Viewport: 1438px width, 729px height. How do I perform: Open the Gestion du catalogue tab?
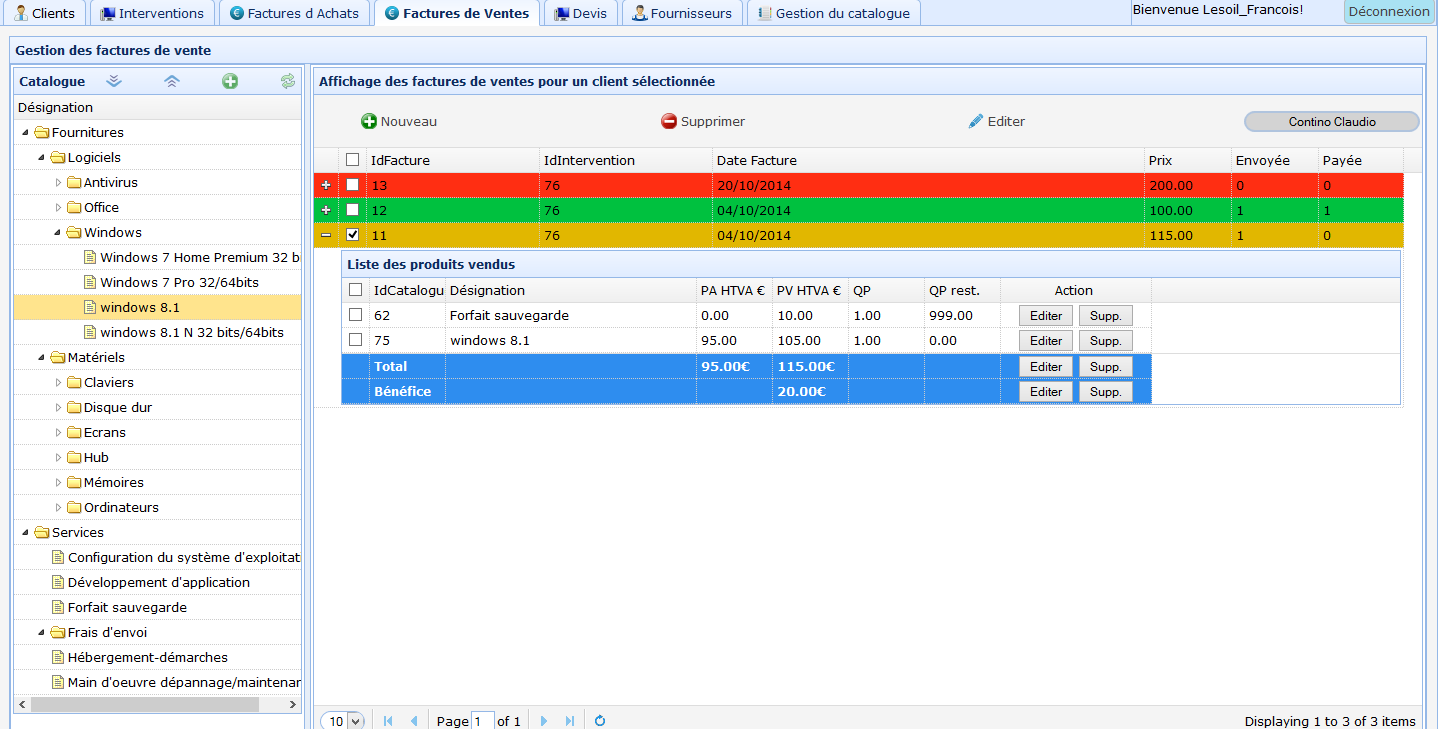click(834, 13)
